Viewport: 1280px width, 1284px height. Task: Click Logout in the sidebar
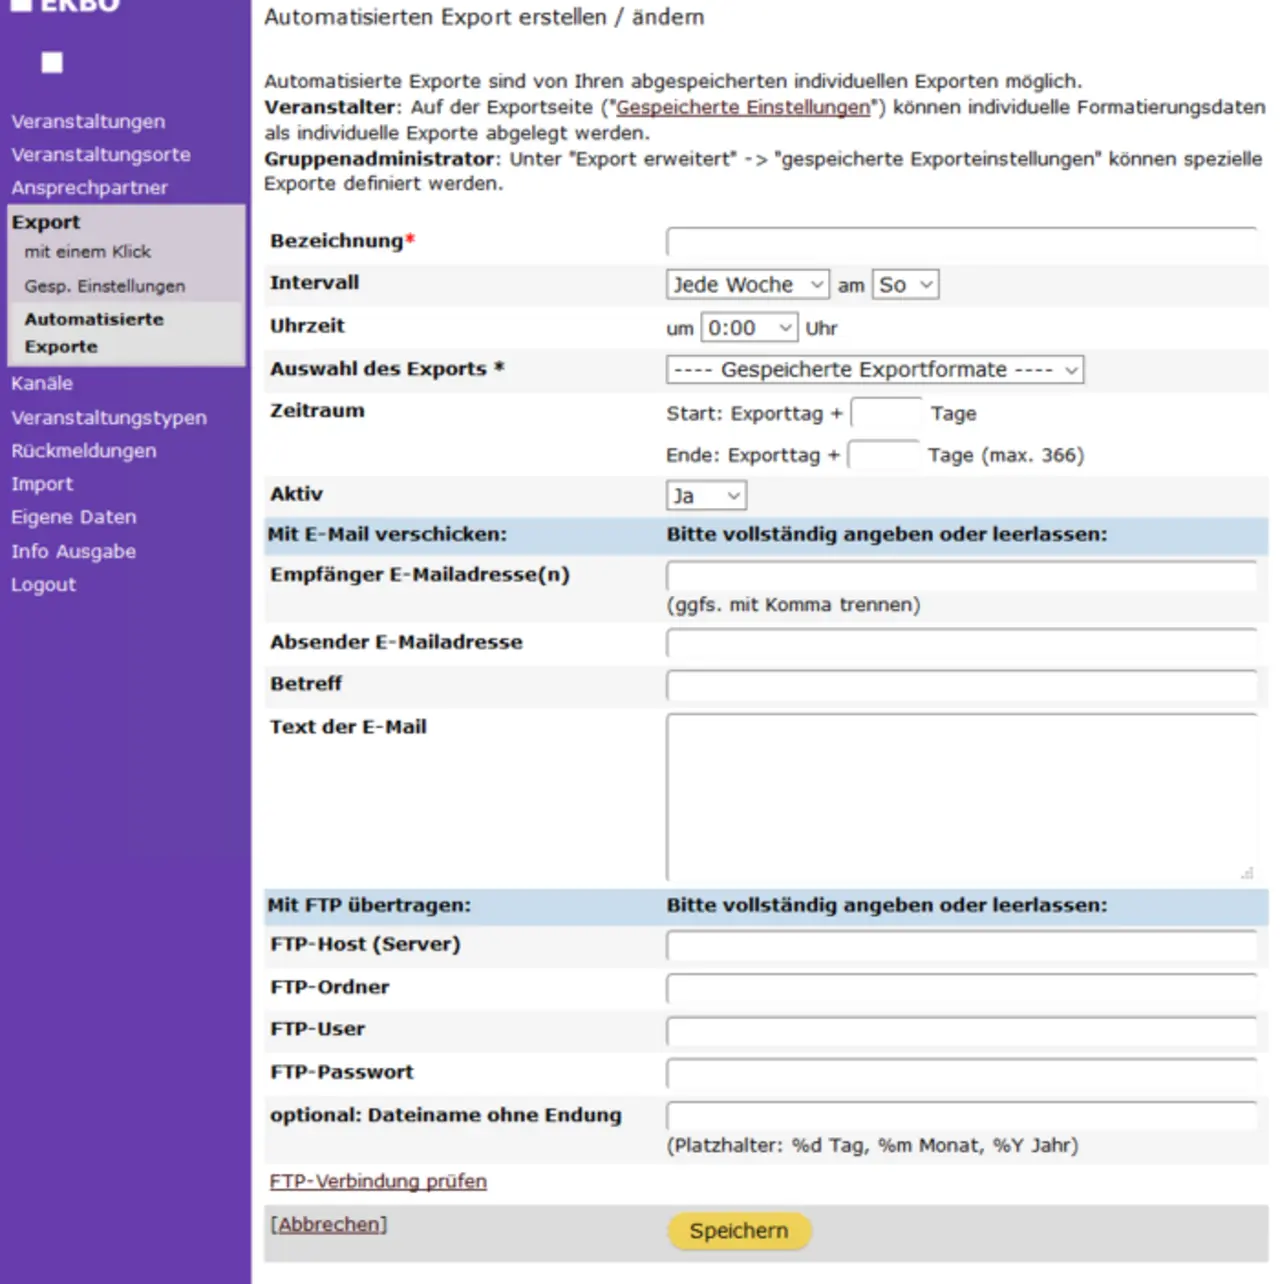[x=43, y=584]
